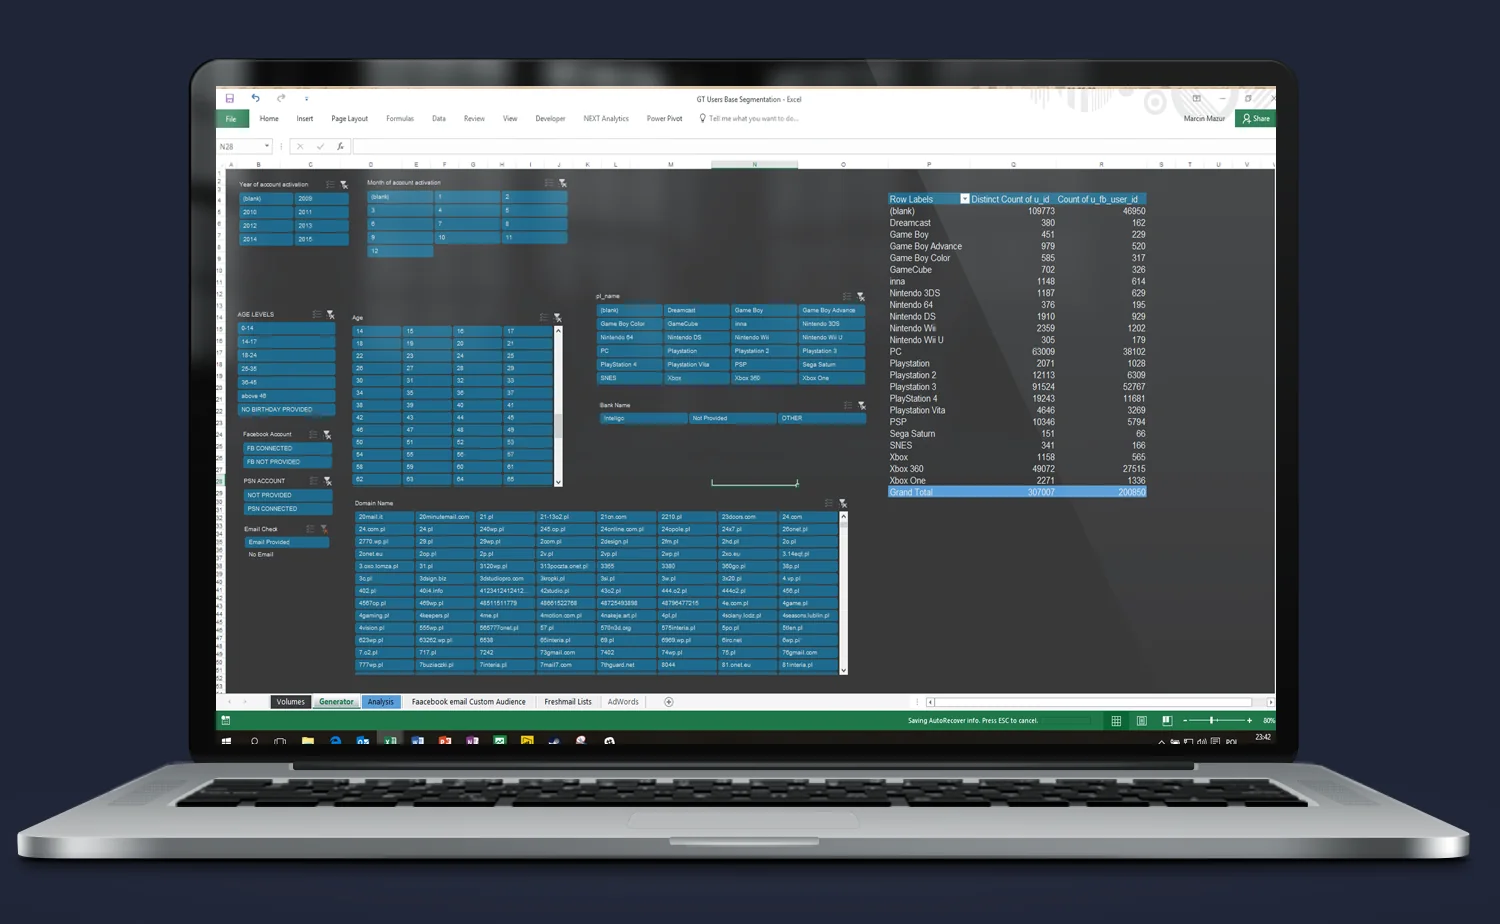Clear filter on Email Check slicer

point(324,529)
